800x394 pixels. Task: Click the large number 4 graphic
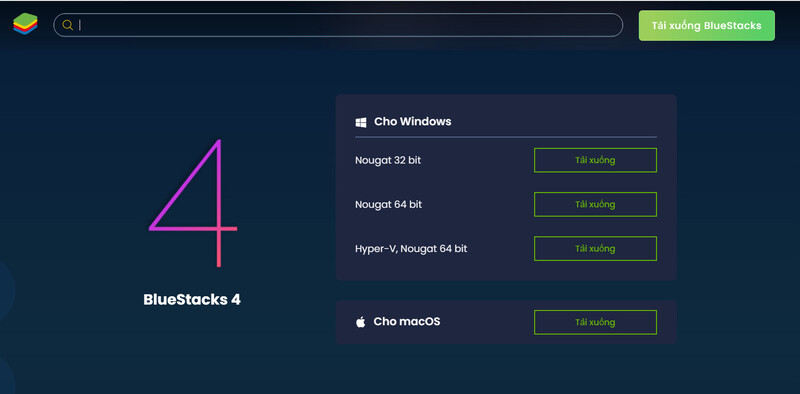193,203
